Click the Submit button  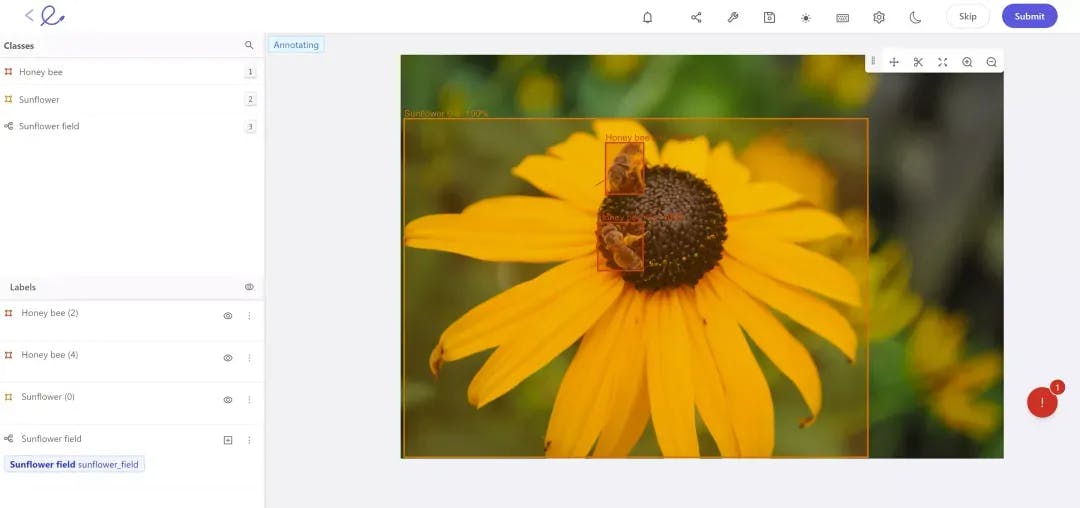point(1029,17)
